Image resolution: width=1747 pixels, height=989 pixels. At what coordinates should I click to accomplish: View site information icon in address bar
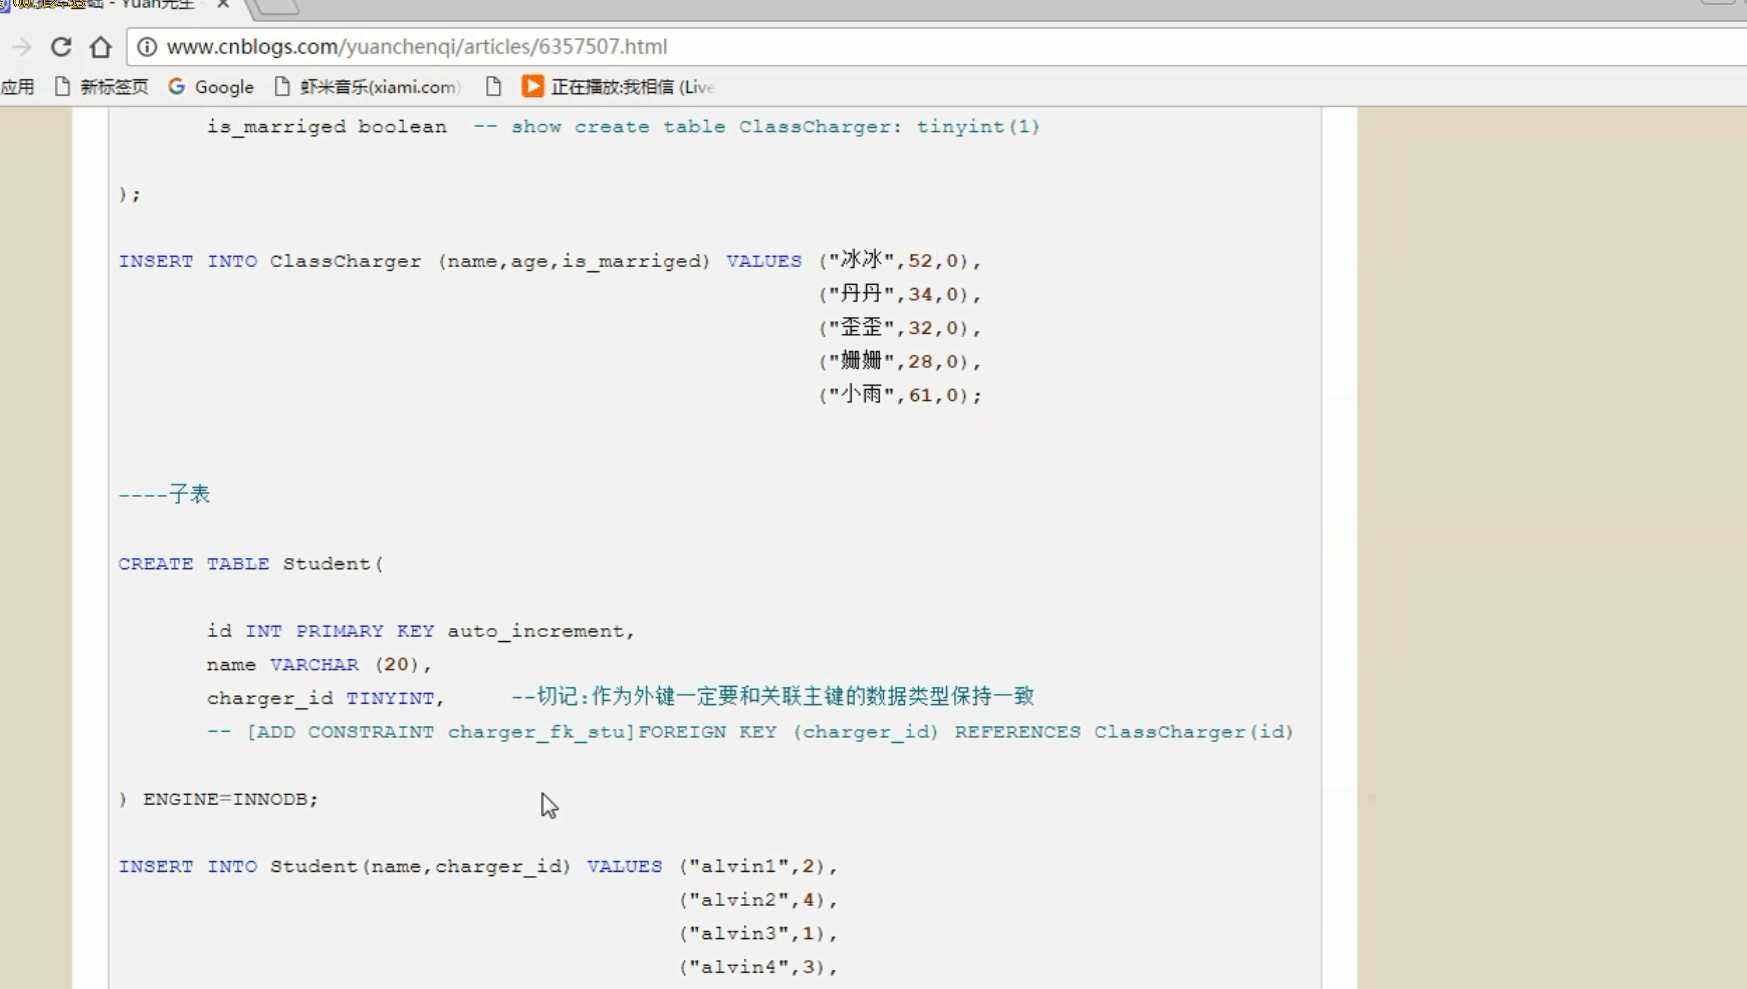pyautogui.click(x=147, y=47)
